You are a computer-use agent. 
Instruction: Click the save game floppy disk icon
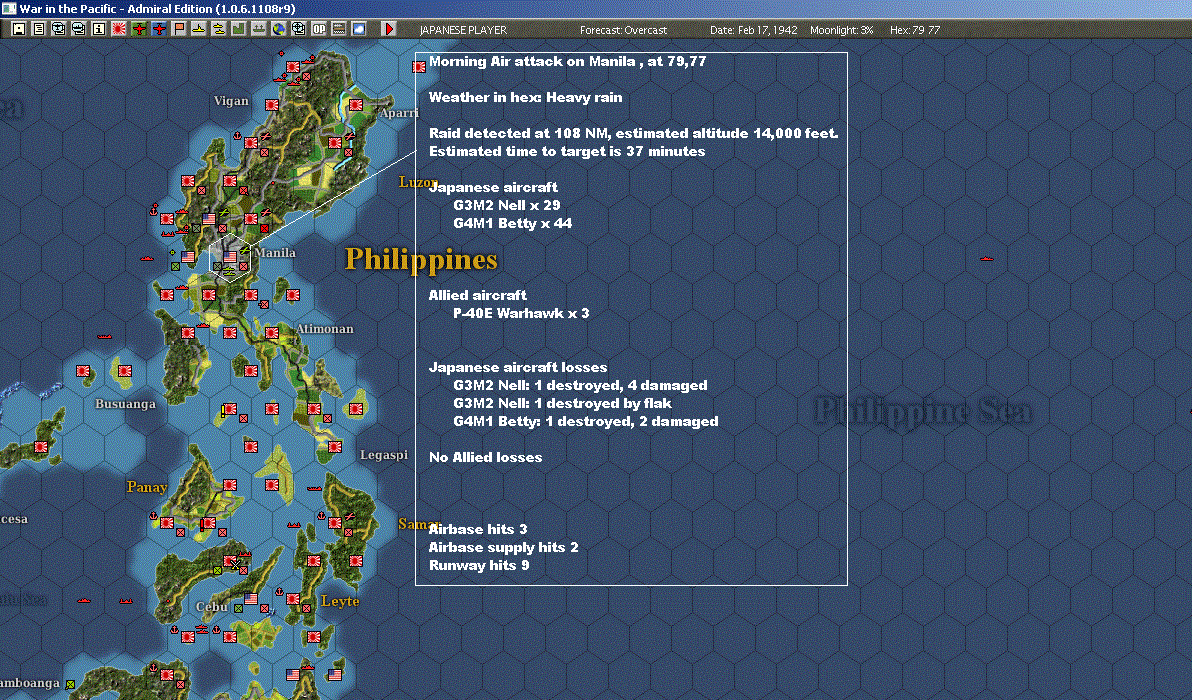(x=19, y=29)
